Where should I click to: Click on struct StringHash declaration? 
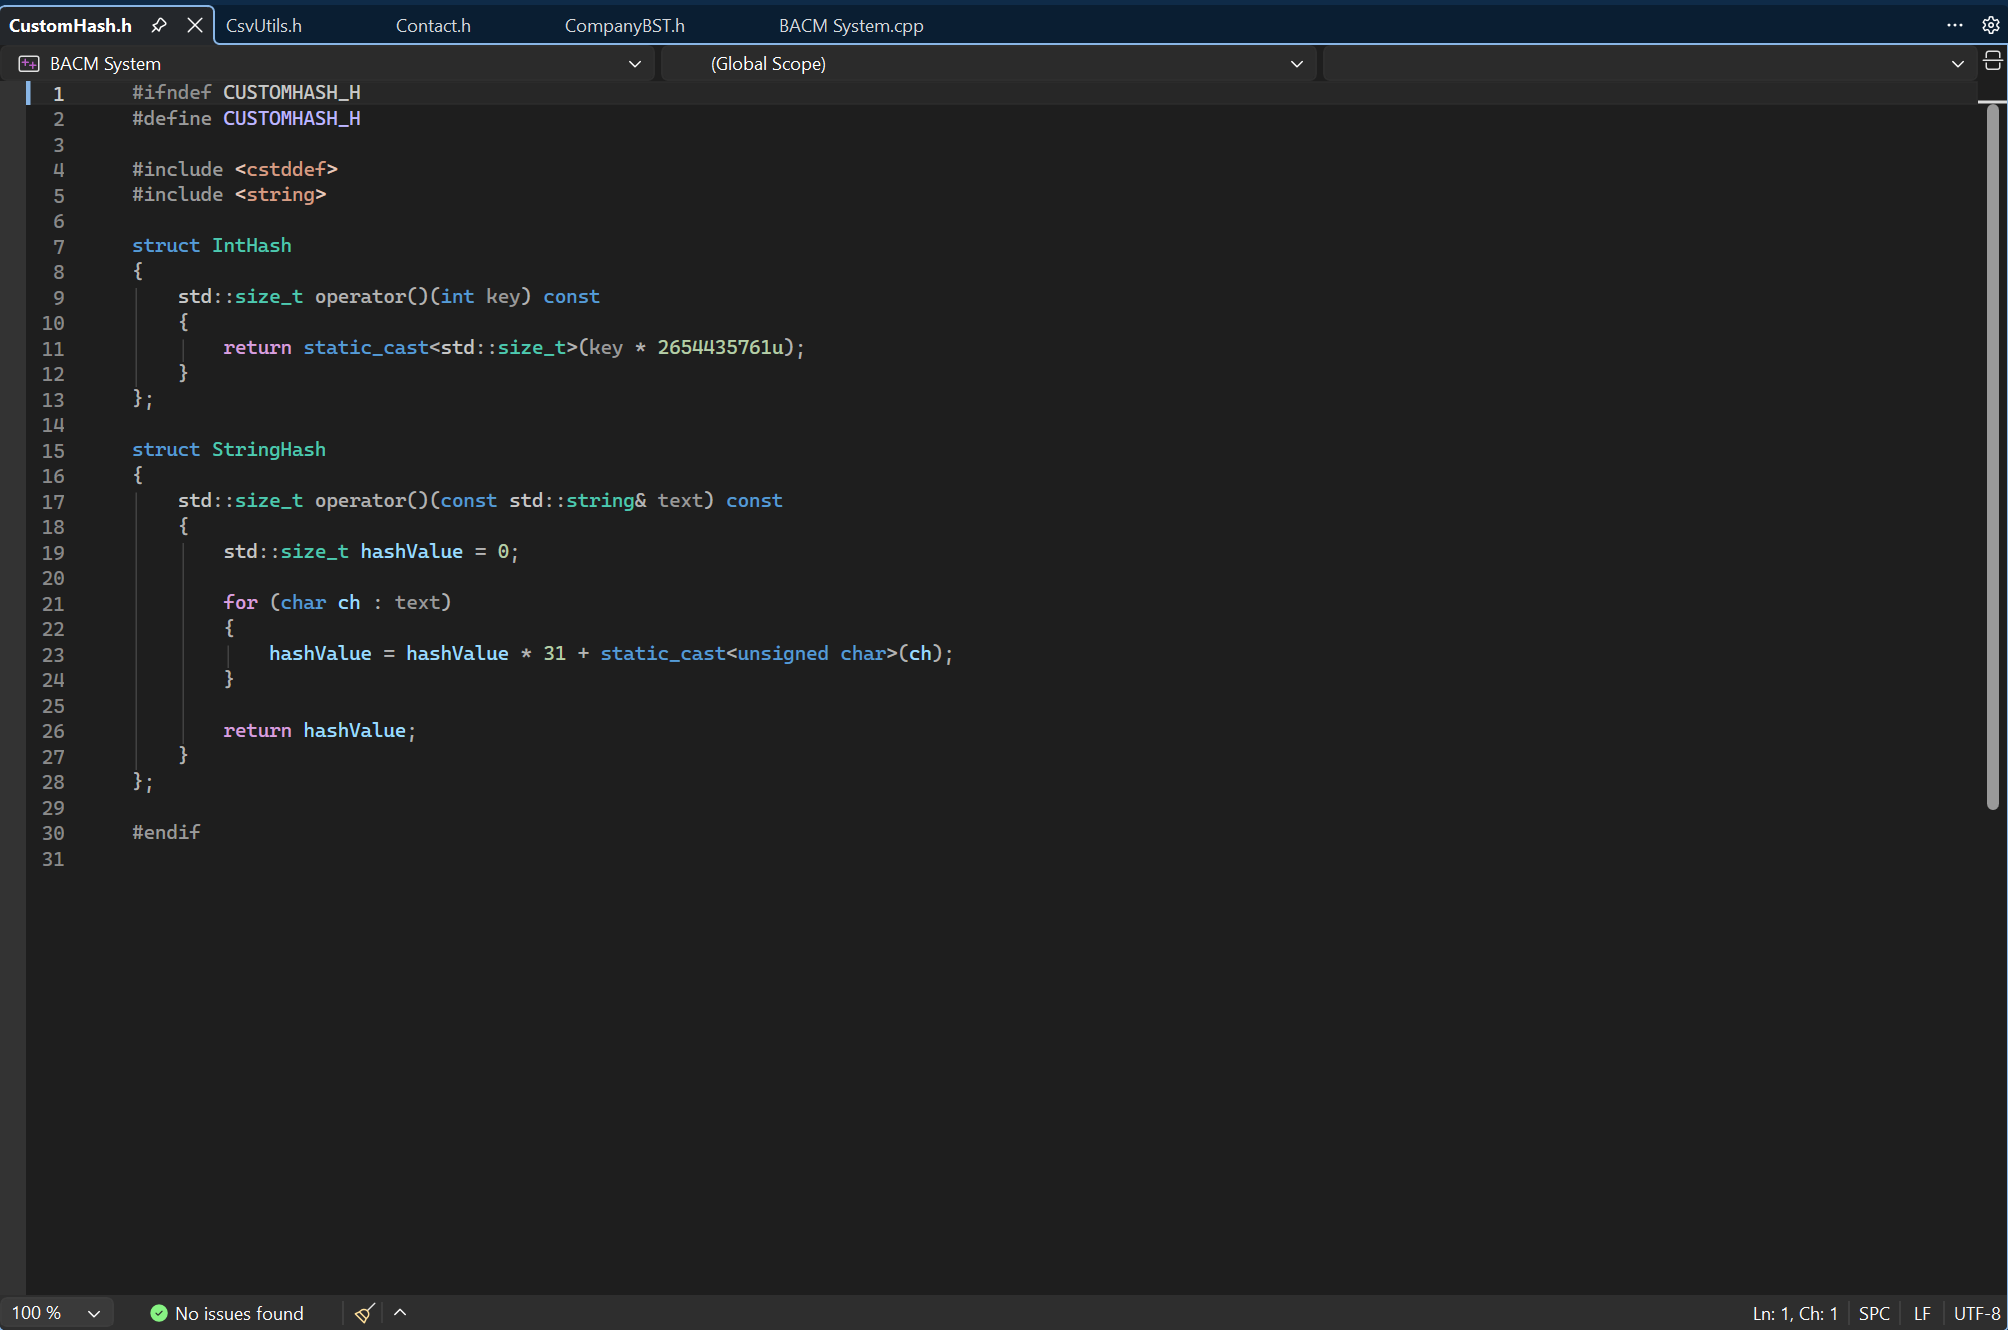point(229,449)
